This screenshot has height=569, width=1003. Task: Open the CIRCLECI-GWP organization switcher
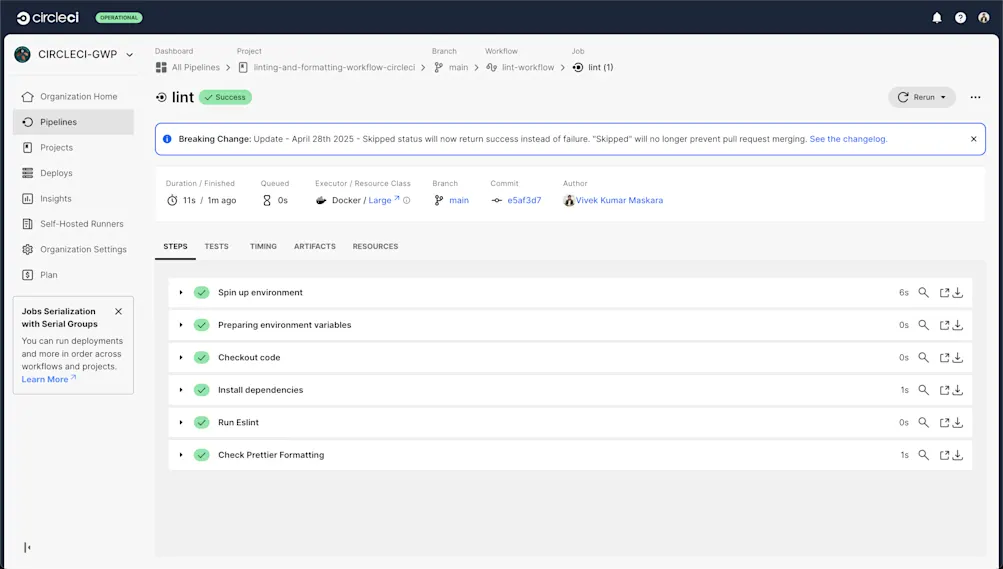pos(74,54)
